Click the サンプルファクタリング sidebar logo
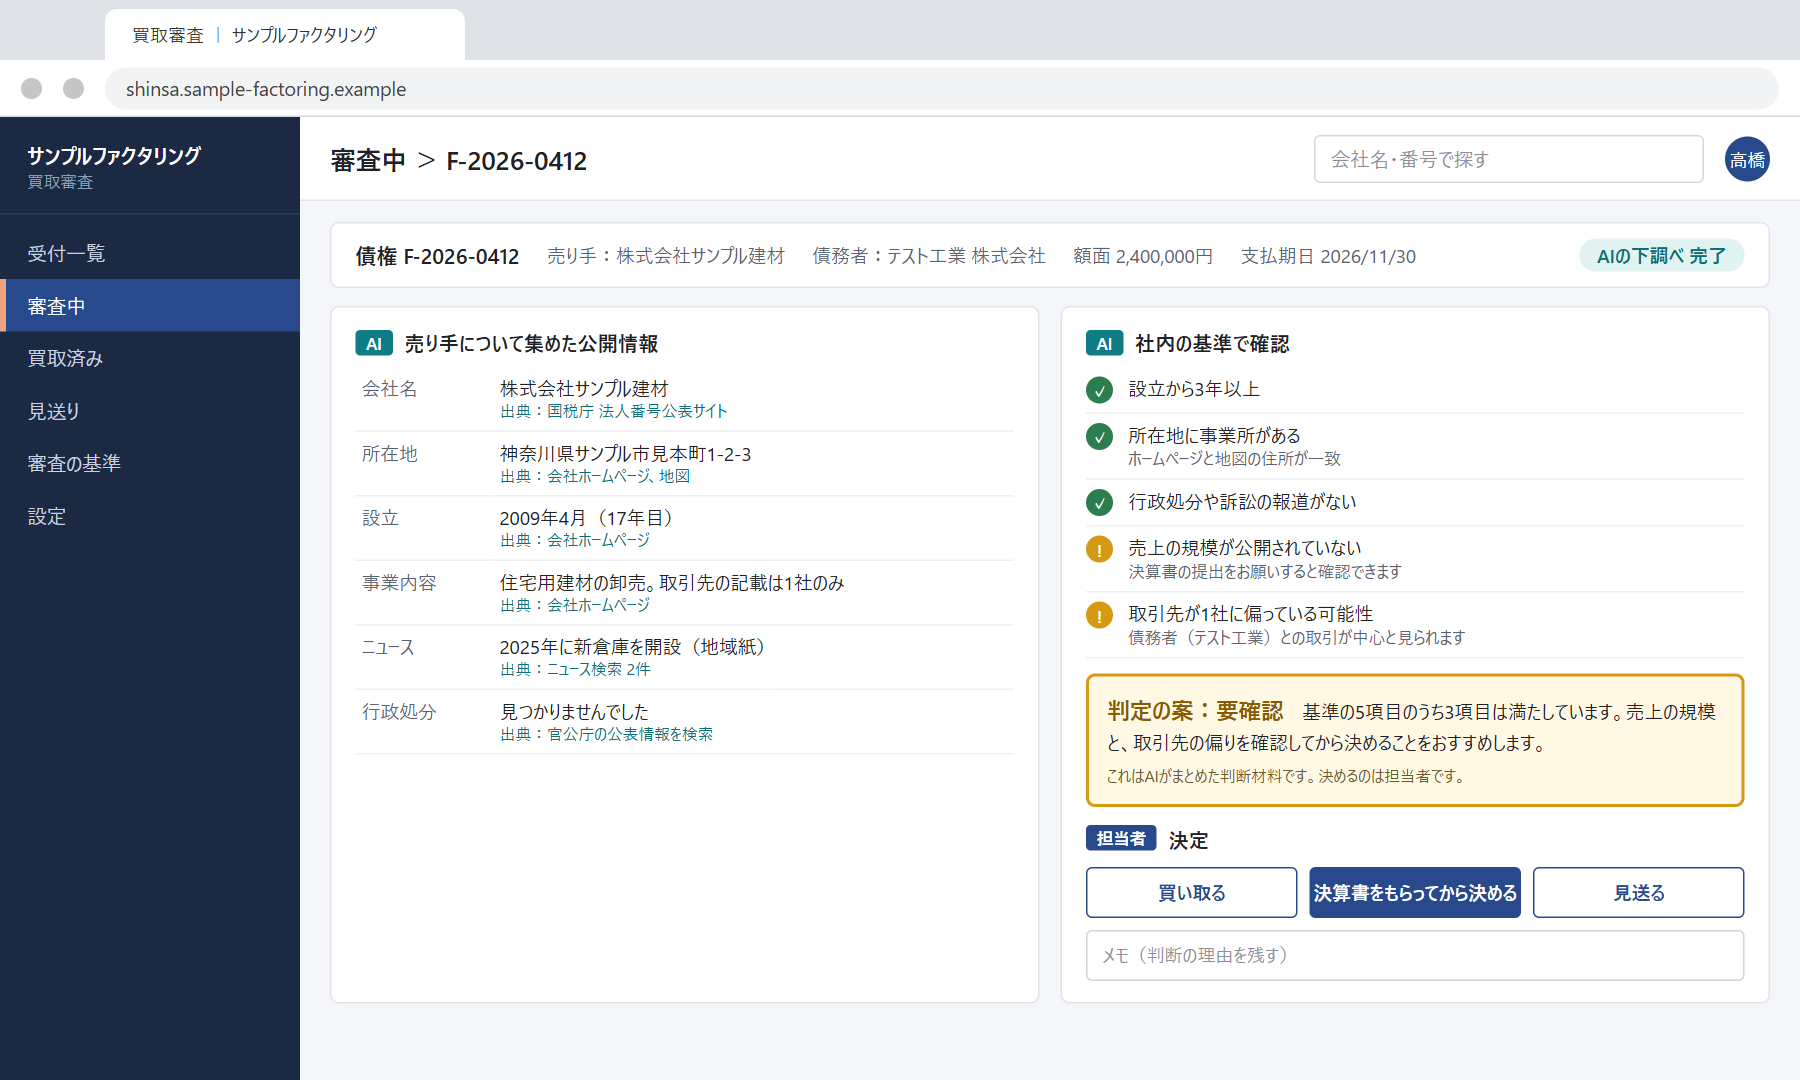Screen dimensions: 1800x1080 (x=114, y=156)
